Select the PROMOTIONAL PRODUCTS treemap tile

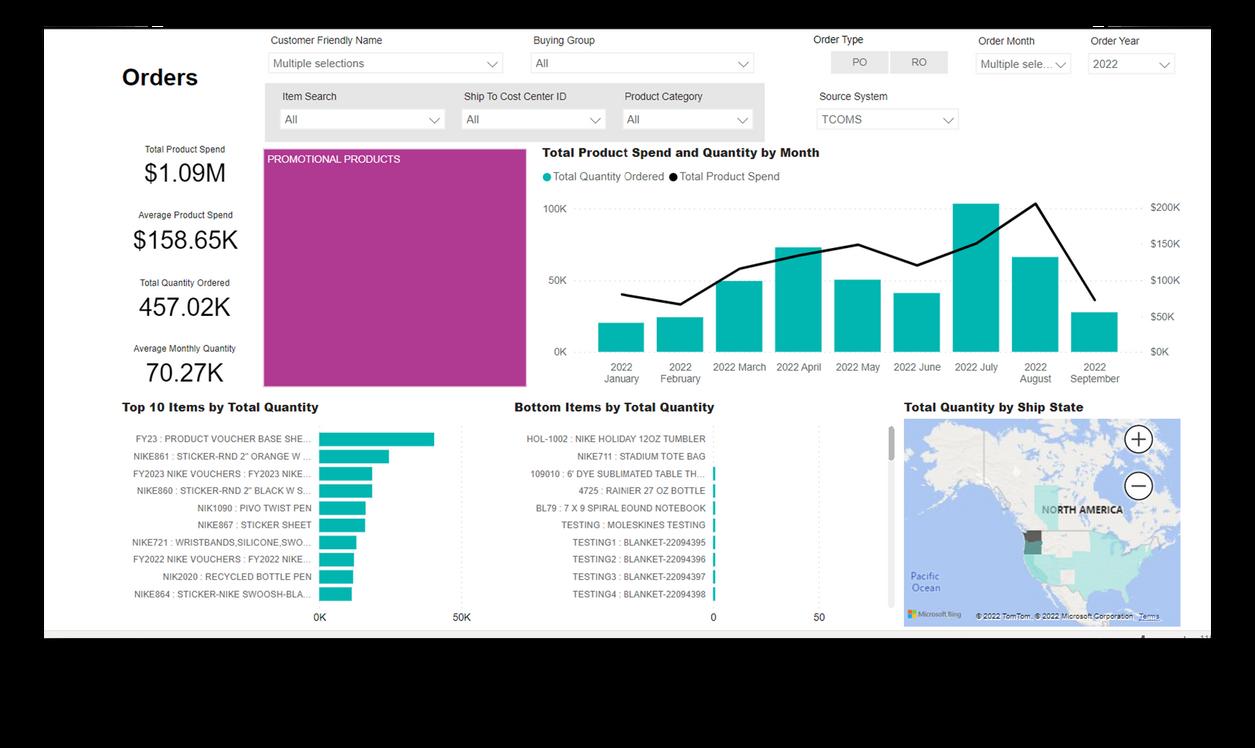click(395, 268)
